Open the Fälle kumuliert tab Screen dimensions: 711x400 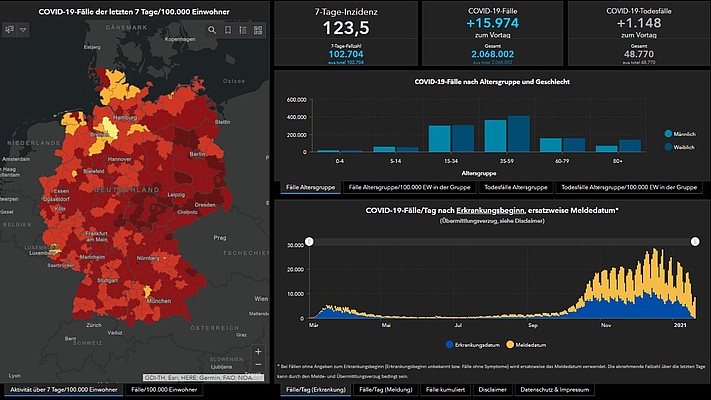pyautogui.click(x=445, y=390)
